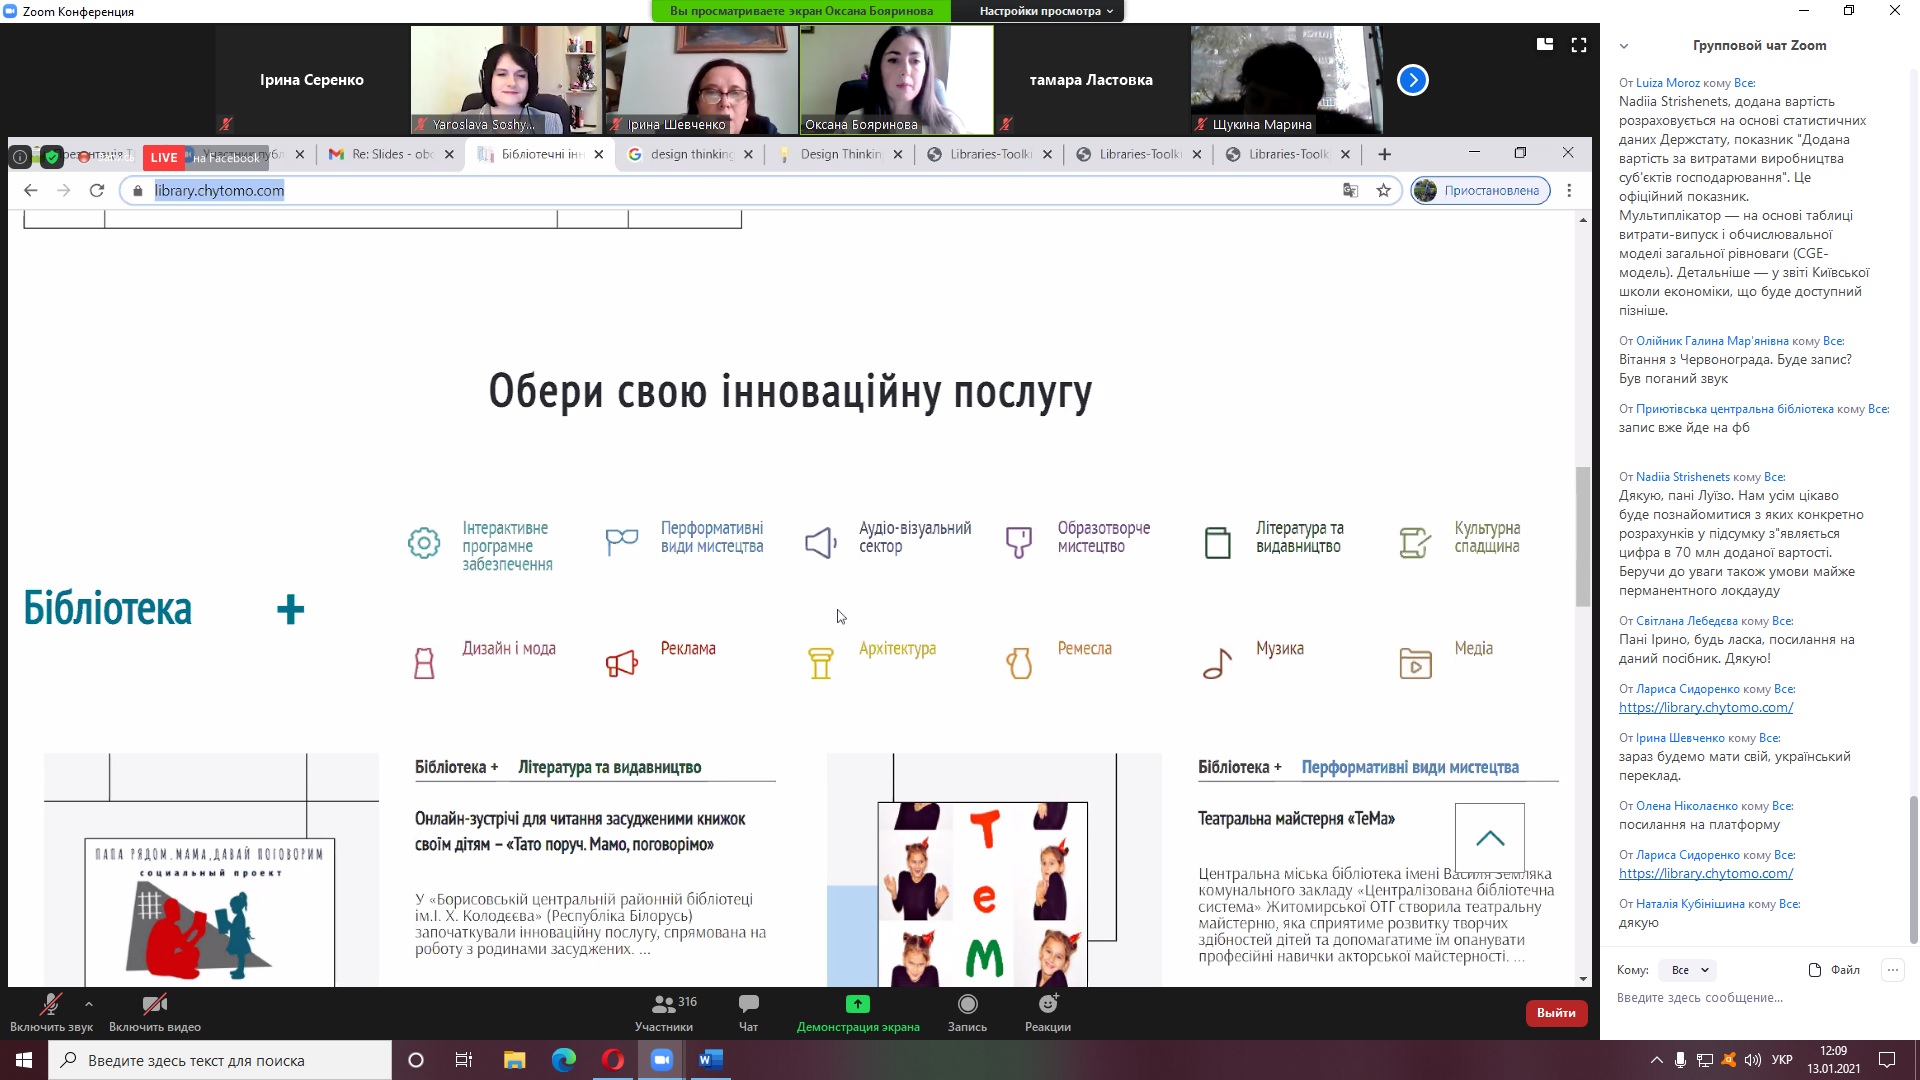Choose Реклама category with megaphone
The image size is (1920, 1080).
(661, 660)
